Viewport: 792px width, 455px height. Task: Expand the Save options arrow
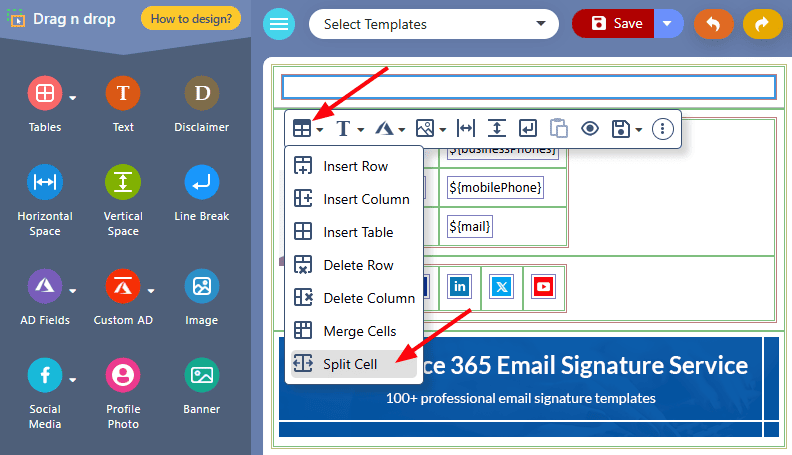point(668,23)
